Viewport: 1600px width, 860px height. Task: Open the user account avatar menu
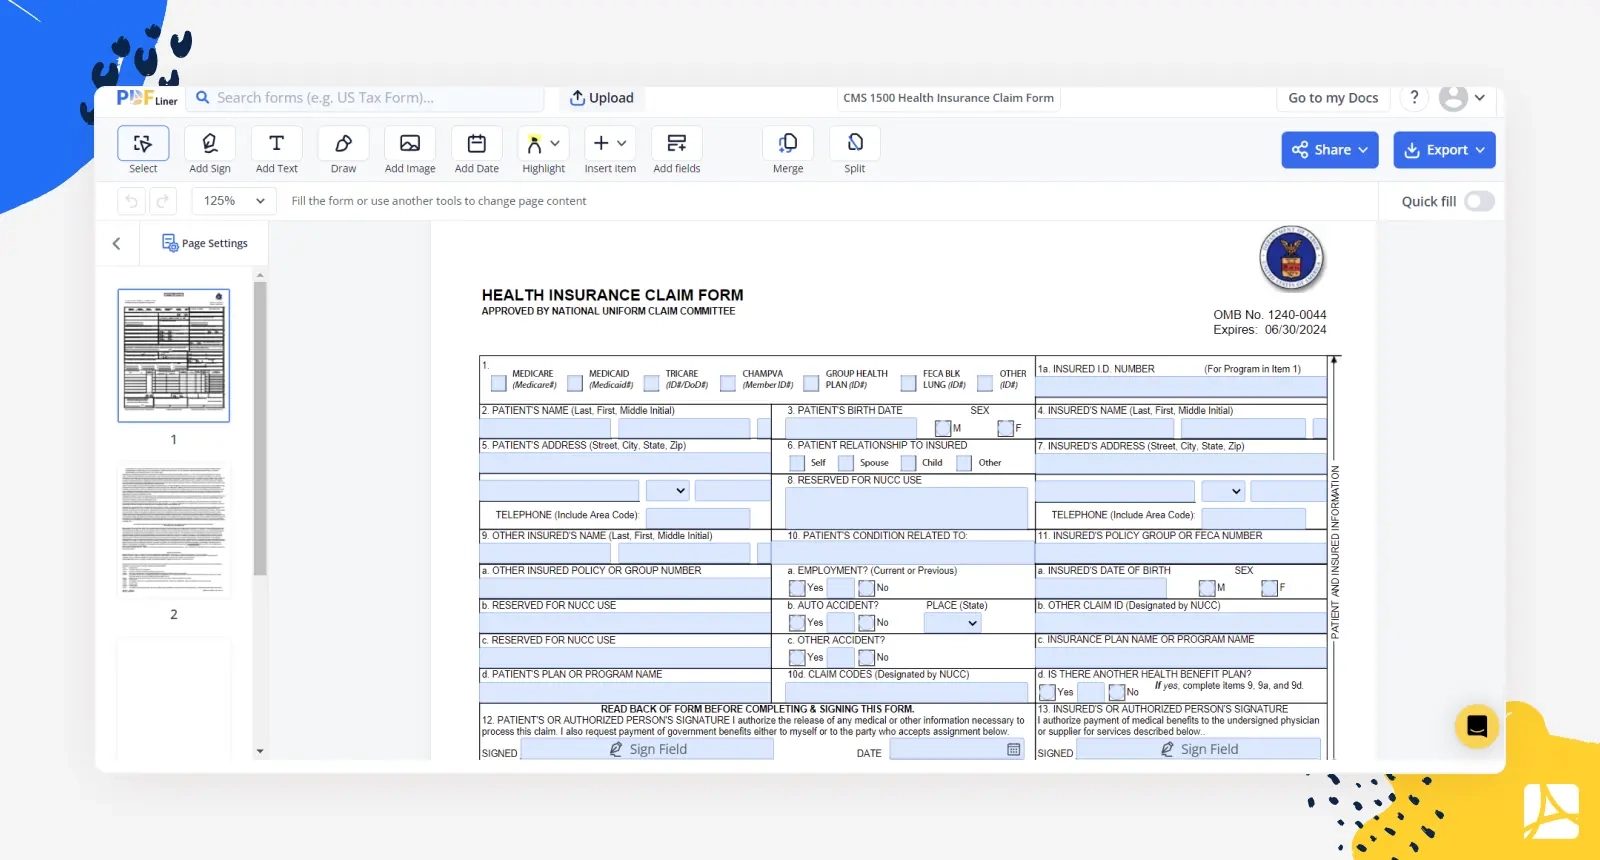tap(1453, 98)
